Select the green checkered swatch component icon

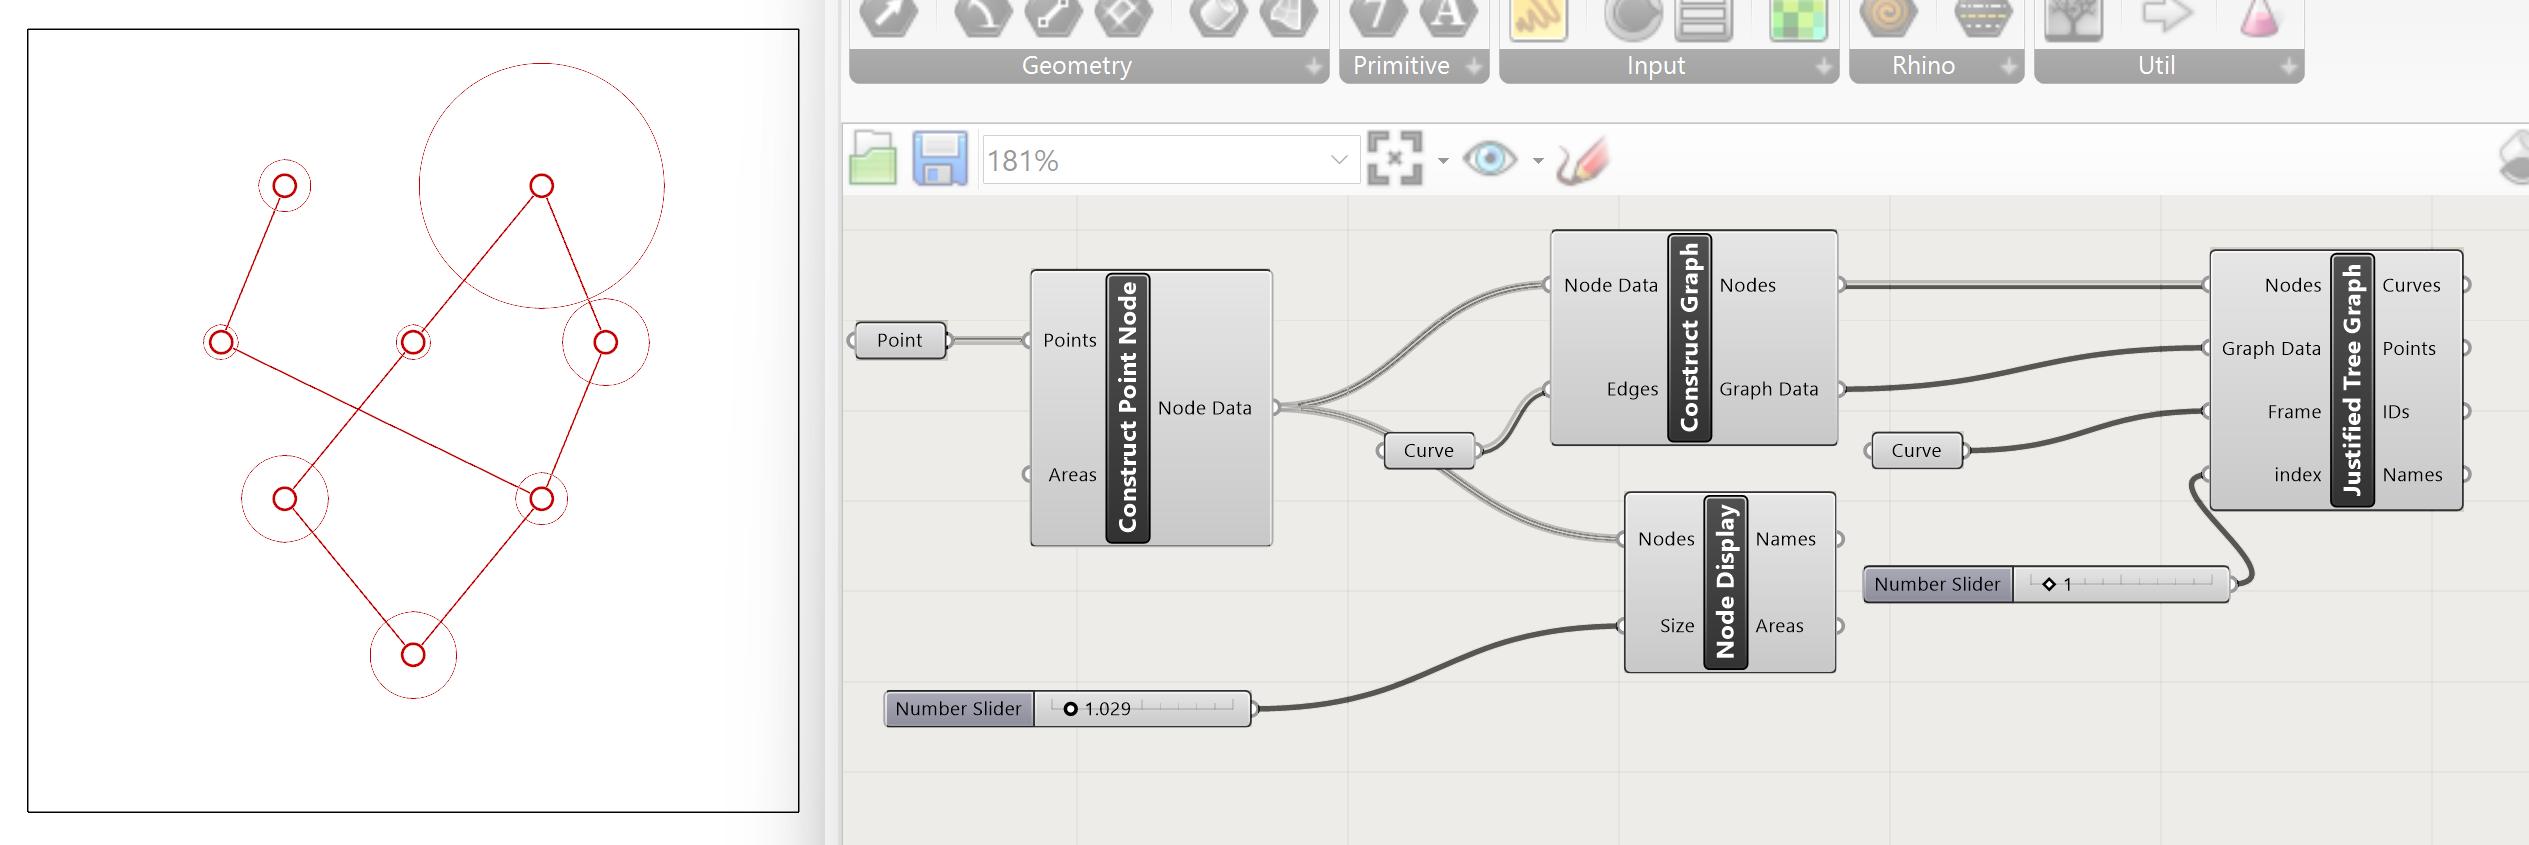click(x=1797, y=18)
